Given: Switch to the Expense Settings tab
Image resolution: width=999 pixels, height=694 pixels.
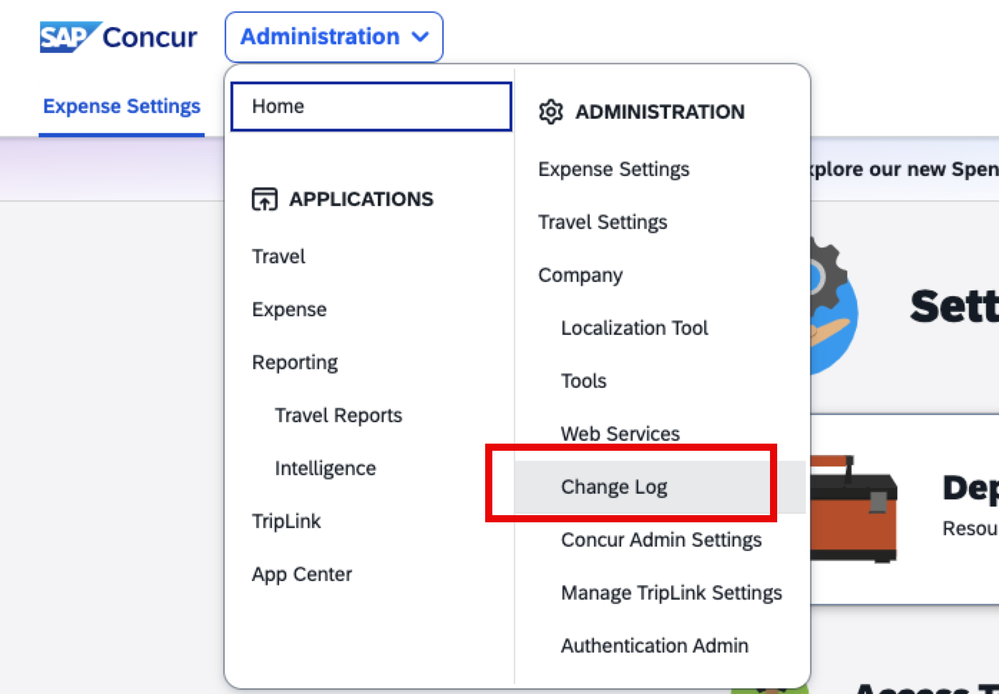Looking at the screenshot, I should (x=122, y=106).
